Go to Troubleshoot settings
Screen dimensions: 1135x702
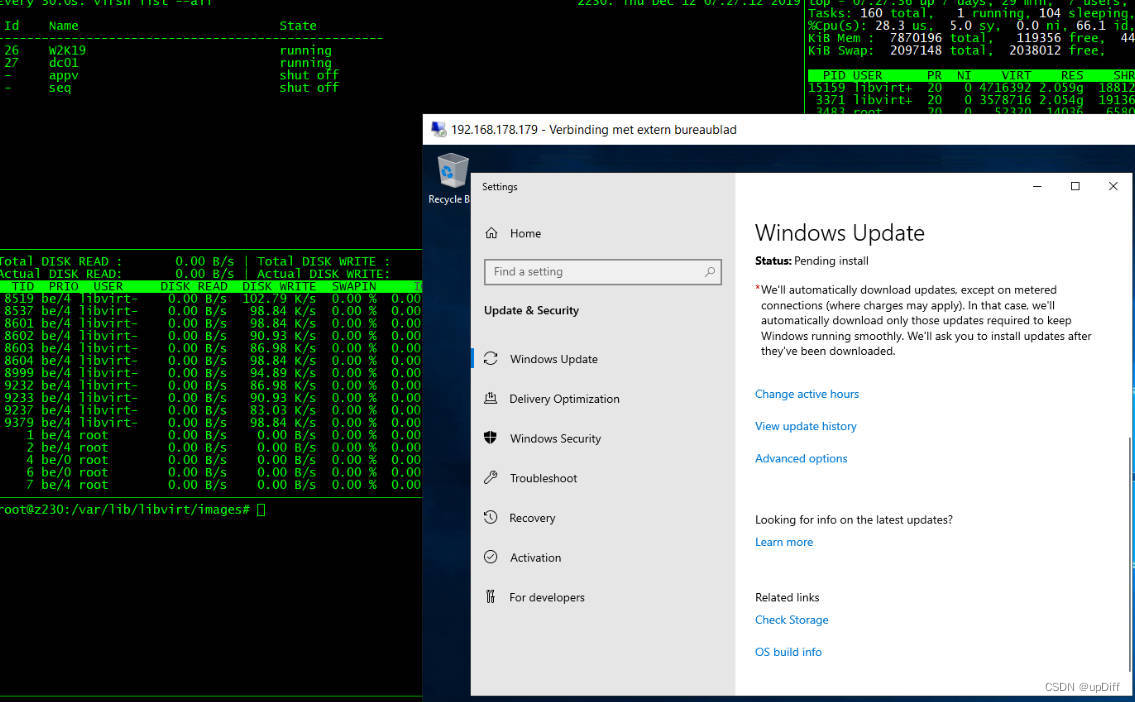[603, 478]
